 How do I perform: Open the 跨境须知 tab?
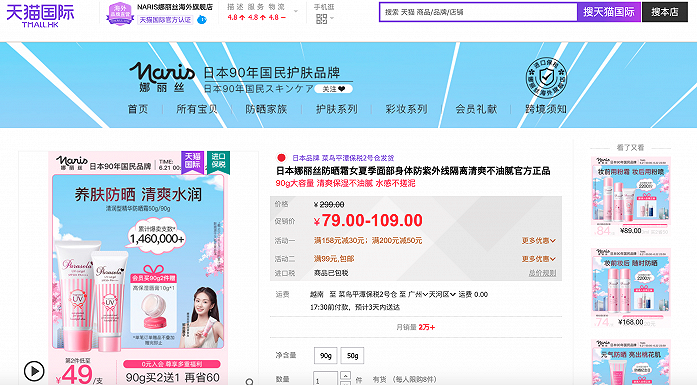(546, 109)
